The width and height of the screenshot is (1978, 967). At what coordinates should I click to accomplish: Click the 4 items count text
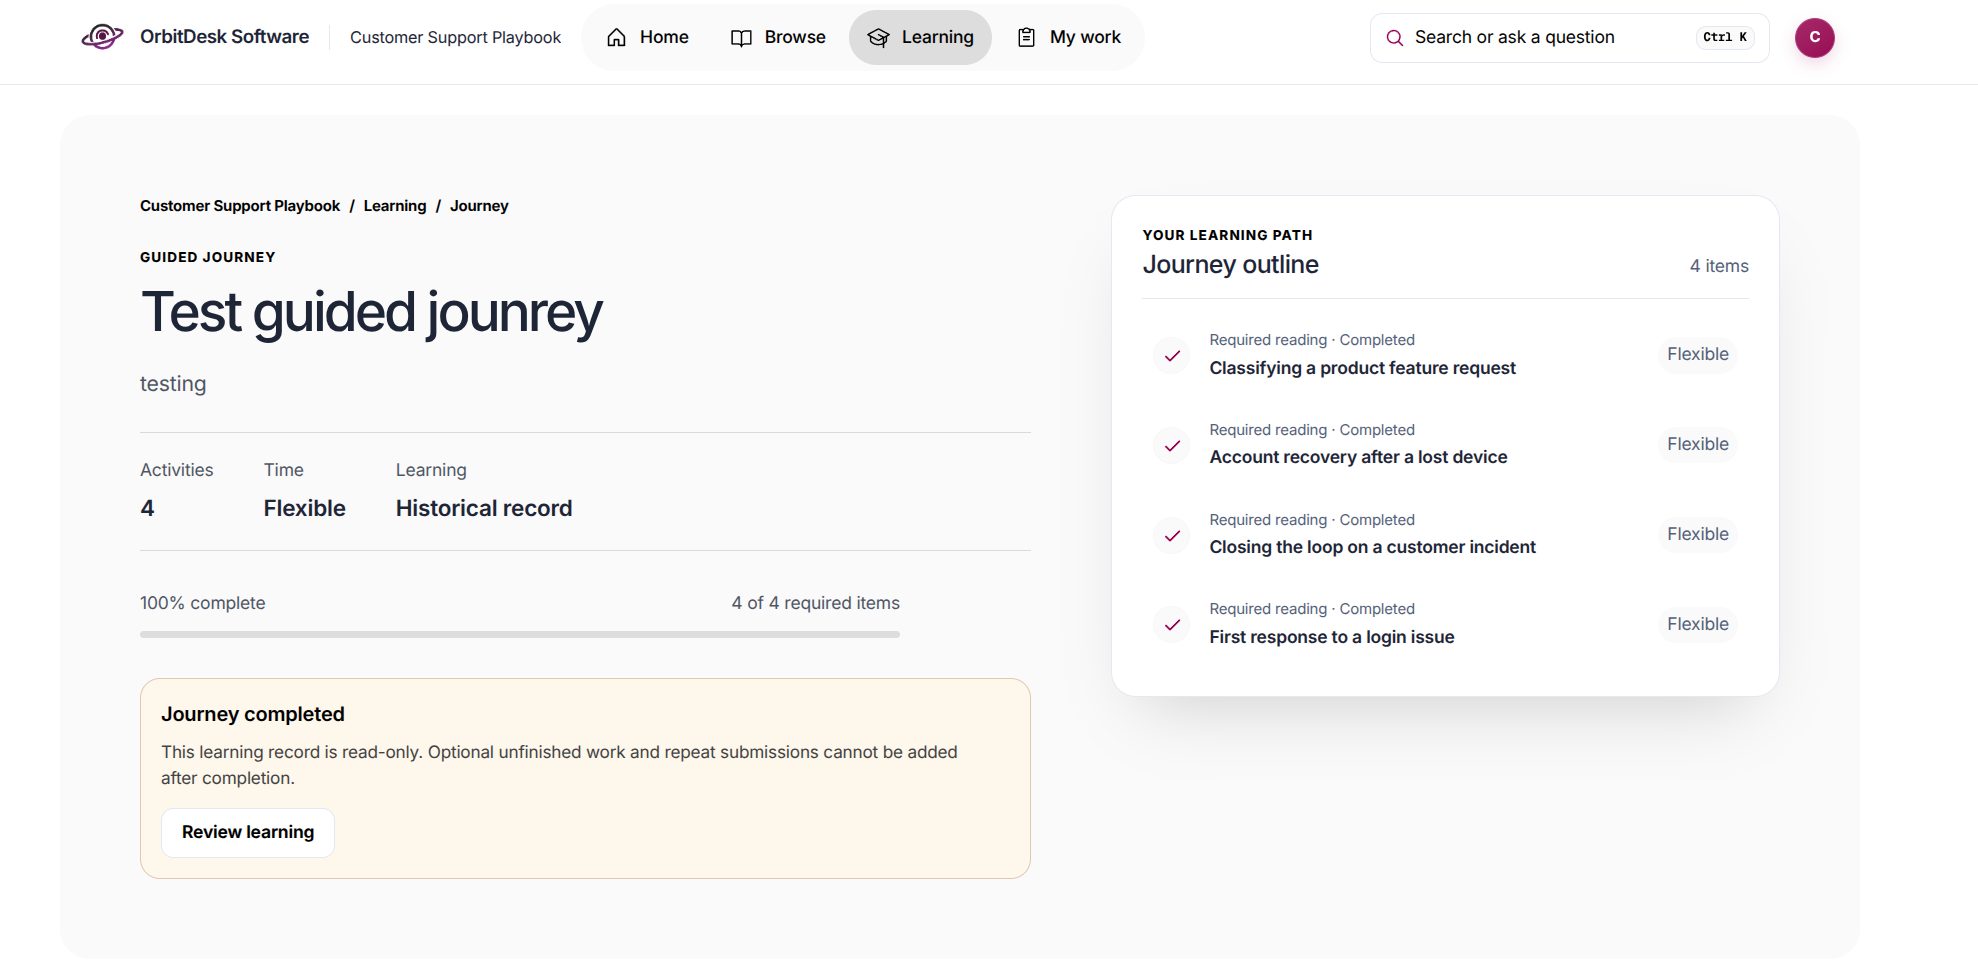click(1718, 266)
